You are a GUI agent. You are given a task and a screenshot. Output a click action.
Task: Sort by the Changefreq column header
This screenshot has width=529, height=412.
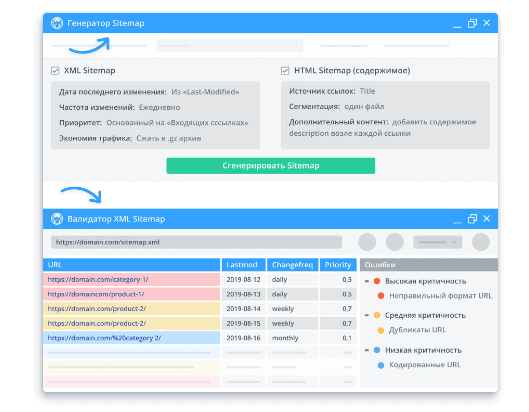point(293,265)
